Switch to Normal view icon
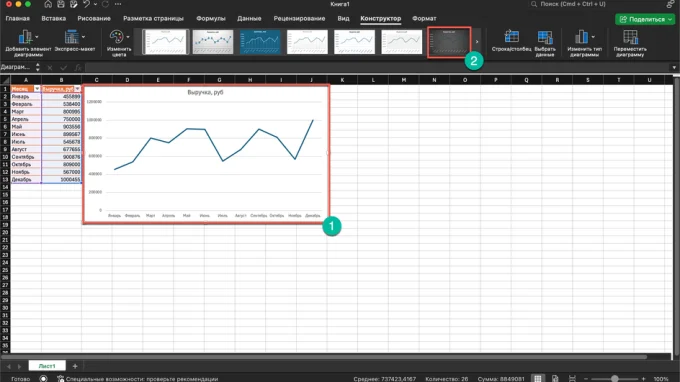680x382 pixels. 538,379
